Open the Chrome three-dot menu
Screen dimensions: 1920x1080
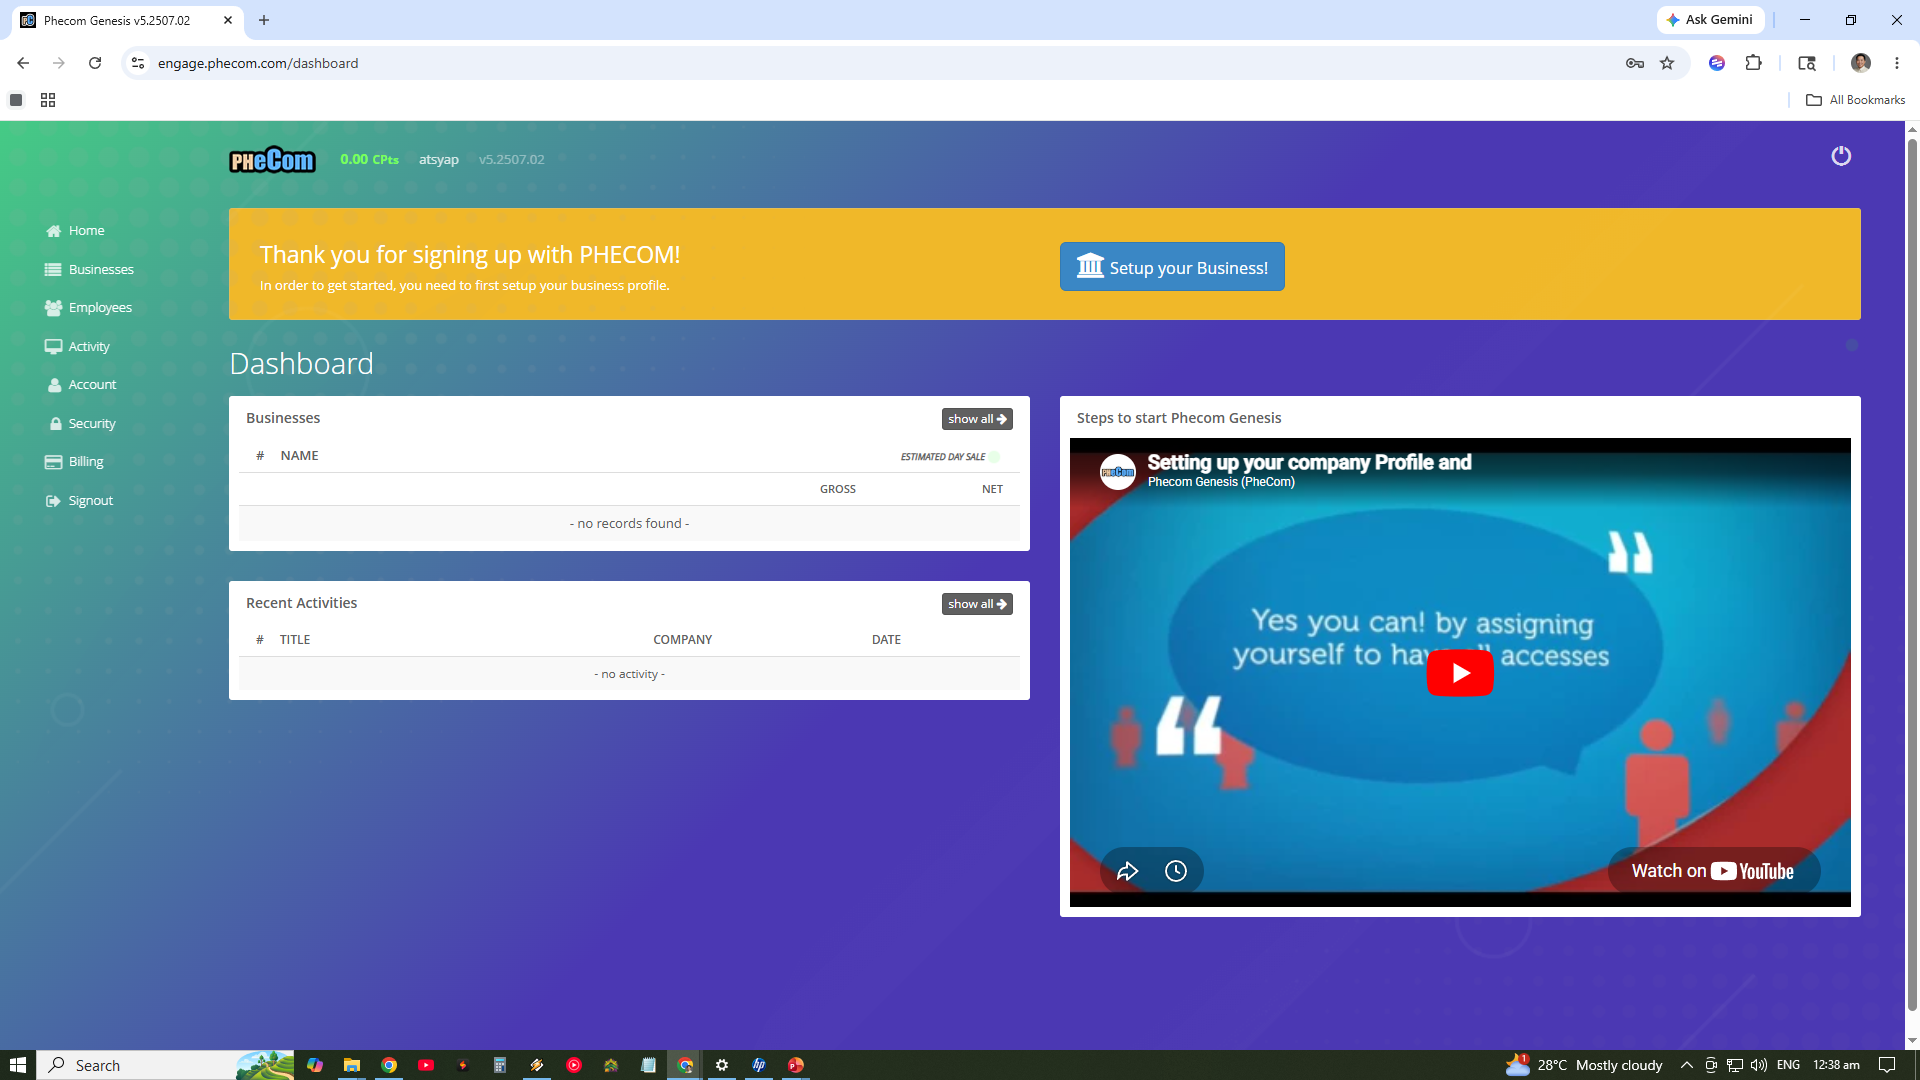pyautogui.click(x=1897, y=63)
